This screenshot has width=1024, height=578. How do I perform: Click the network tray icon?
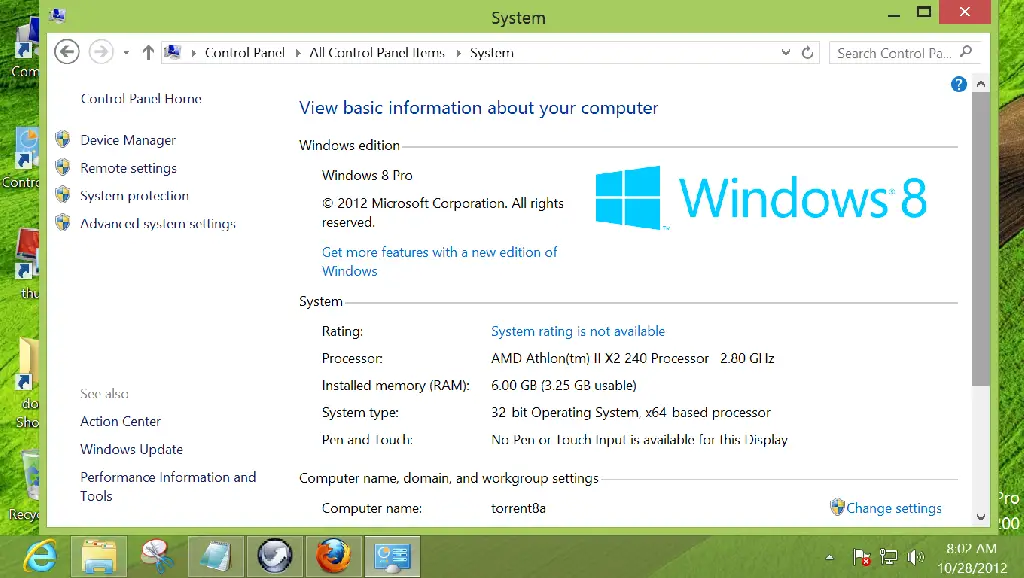tap(888, 557)
